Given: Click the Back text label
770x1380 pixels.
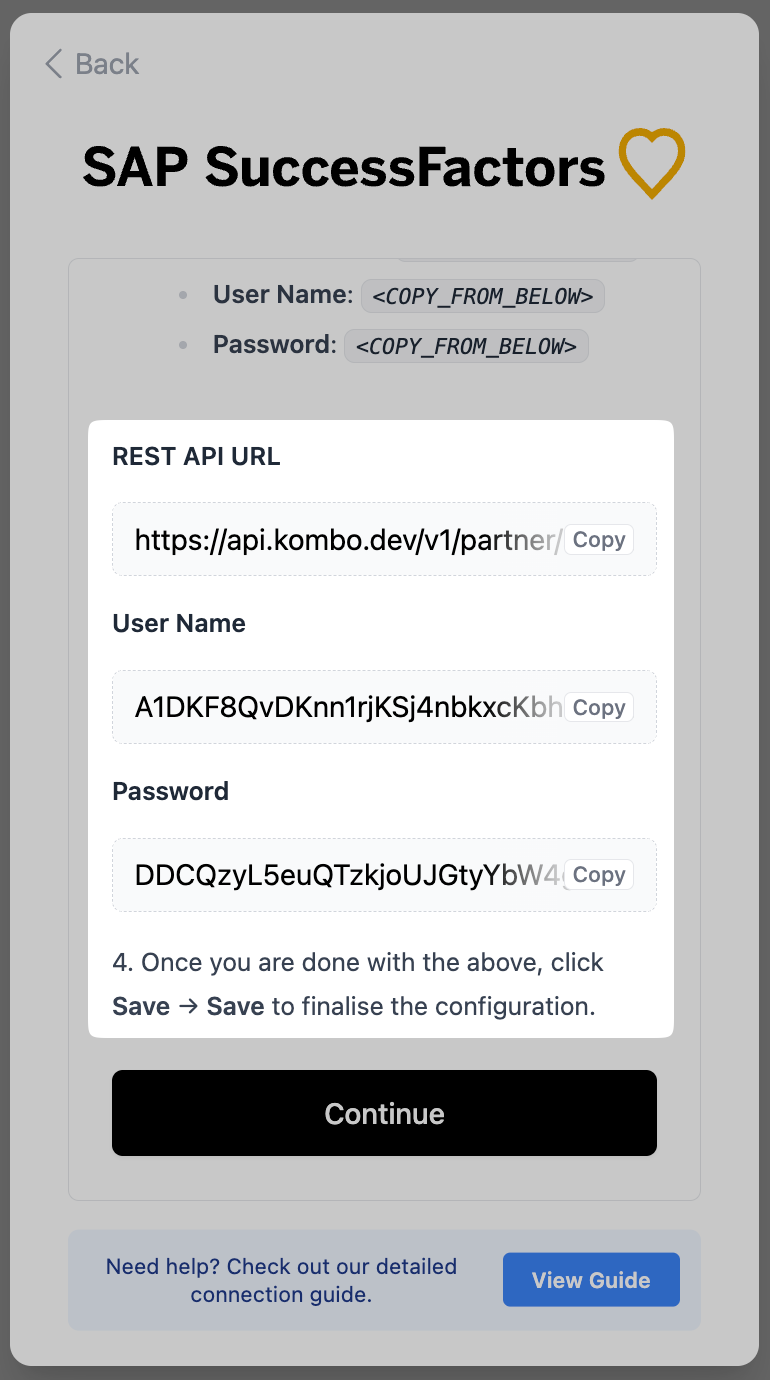Looking at the screenshot, I should click(x=107, y=64).
